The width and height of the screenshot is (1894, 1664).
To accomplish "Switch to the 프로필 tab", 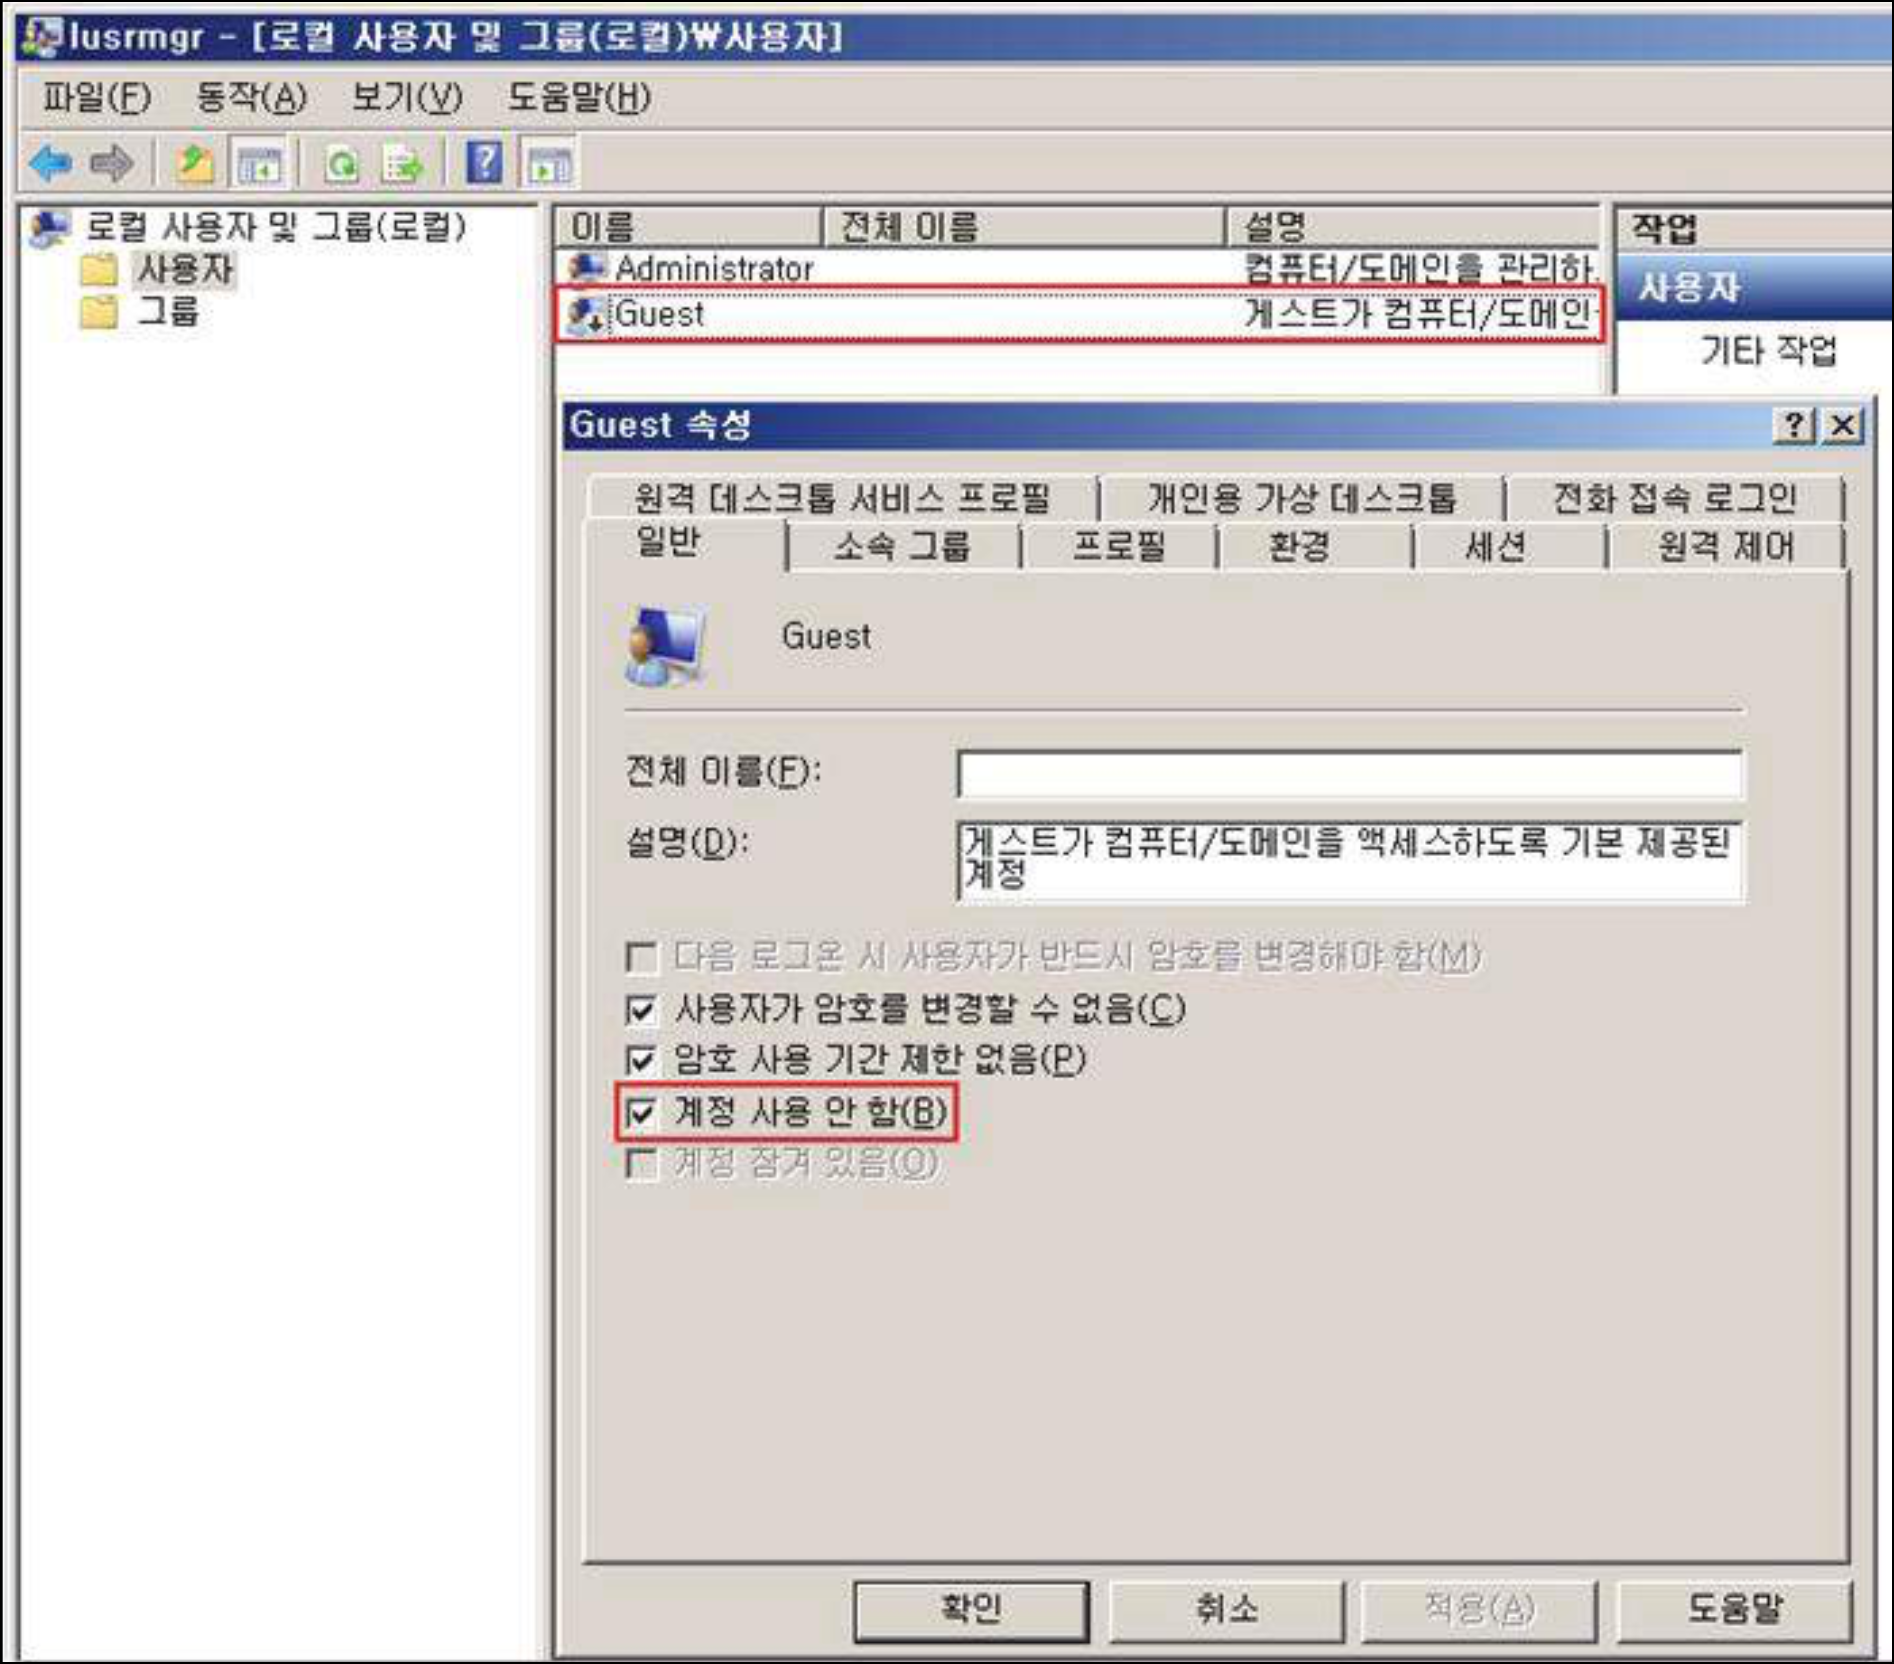I will point(1119,547).
